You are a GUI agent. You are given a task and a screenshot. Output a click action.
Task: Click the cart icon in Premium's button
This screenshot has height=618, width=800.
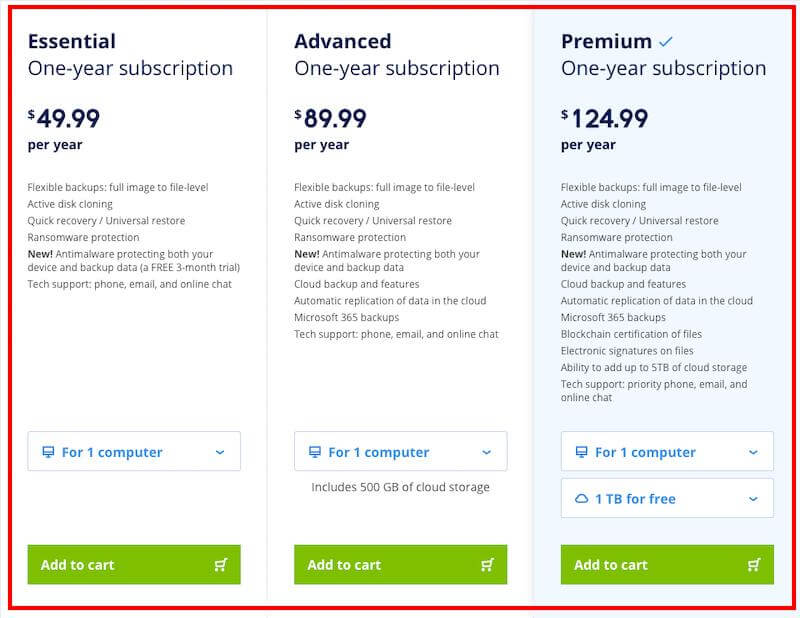pyautogui.click(x=754, y=565)
